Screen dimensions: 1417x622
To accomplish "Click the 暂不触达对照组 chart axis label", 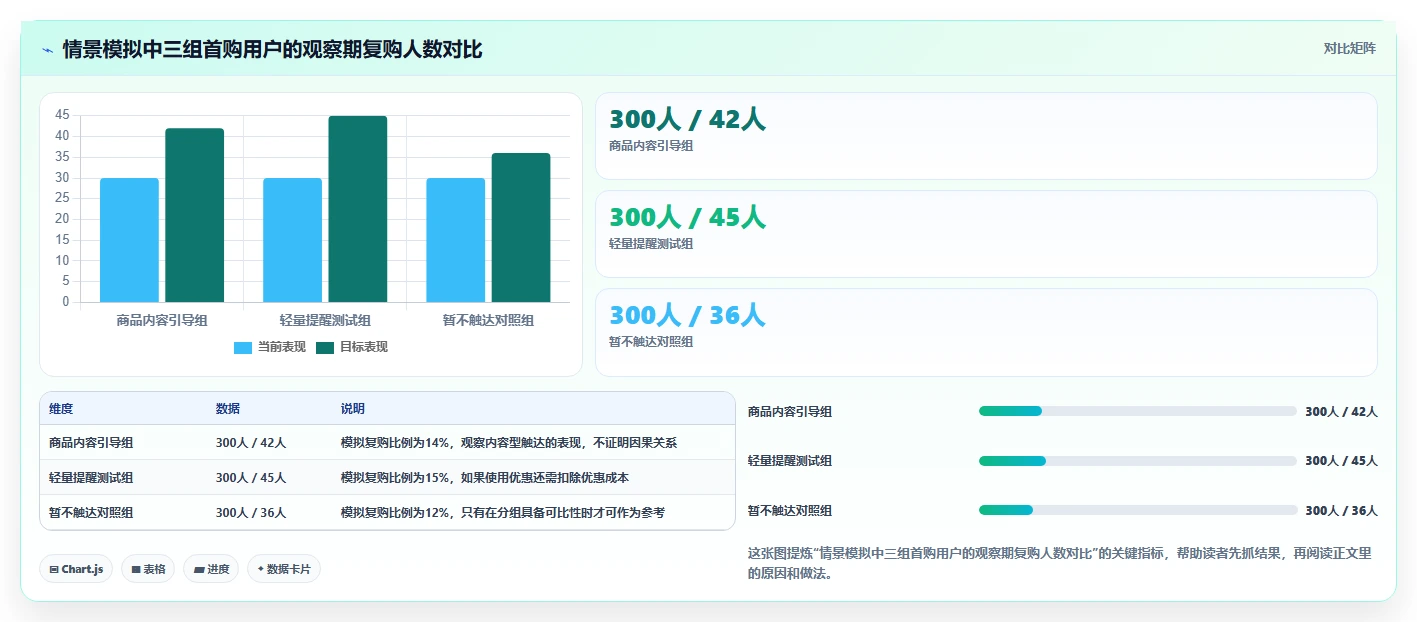I will click(x=488, y=320).
